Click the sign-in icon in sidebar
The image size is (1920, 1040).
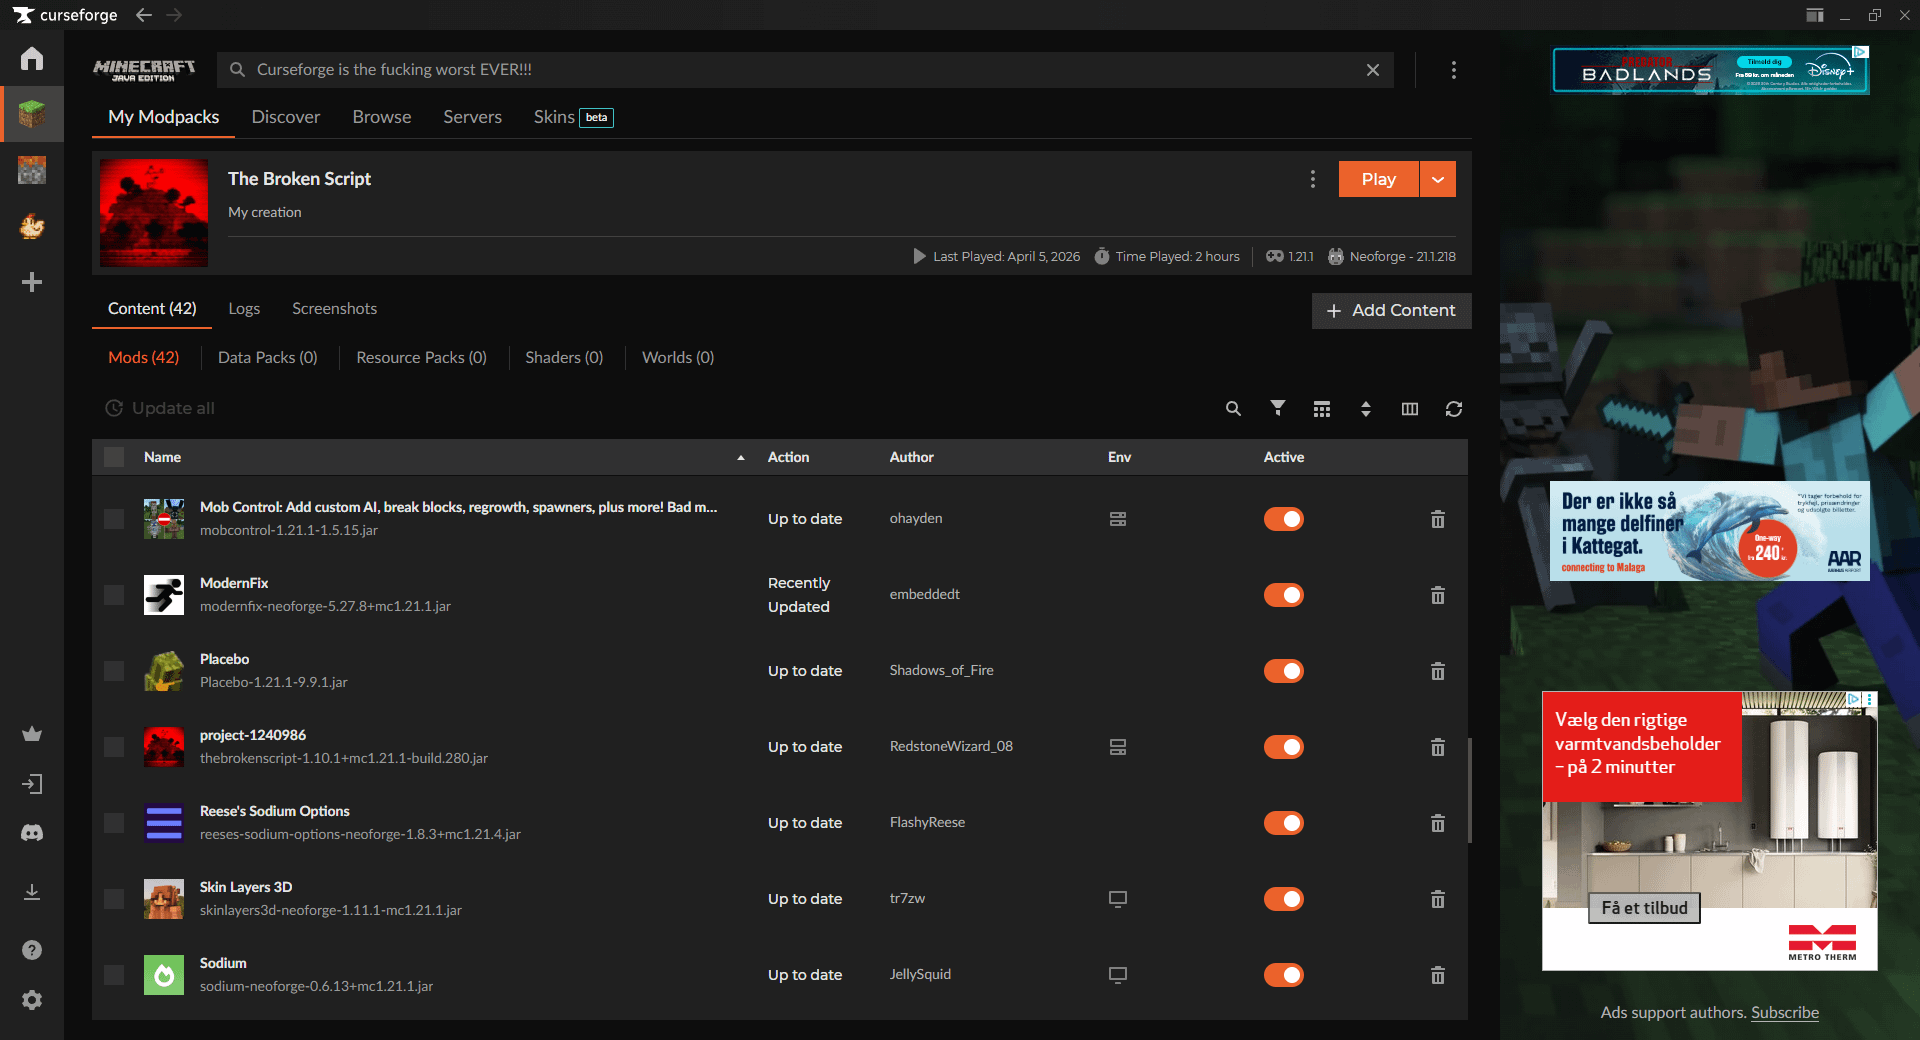pyautogui.click(x=32, y=784)
